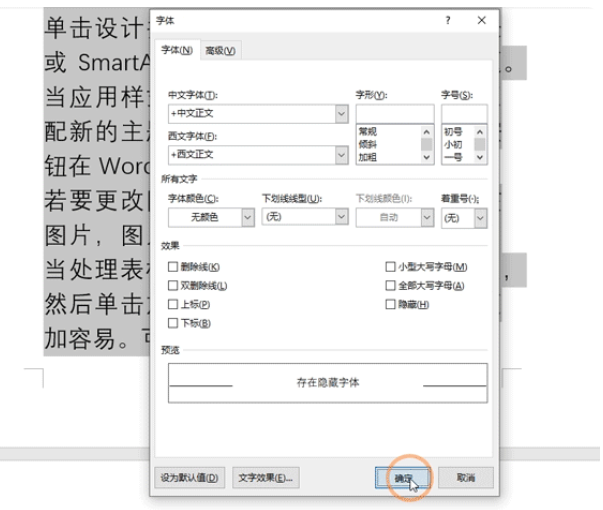
Task: Close the 字体 dialog with X
Action: 481,20
